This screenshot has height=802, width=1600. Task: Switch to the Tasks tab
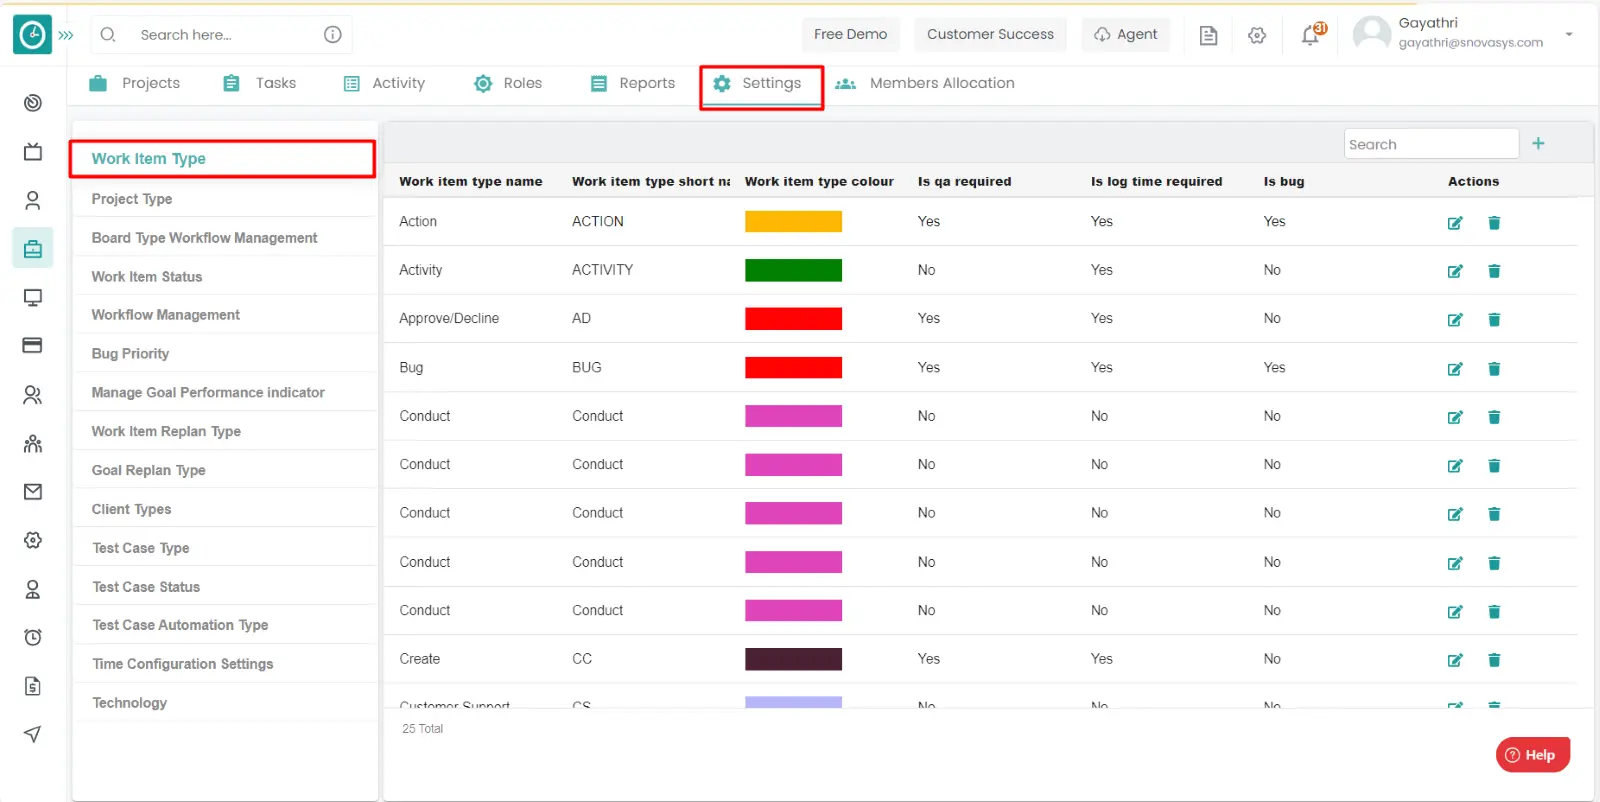click(x=259, y=83)
